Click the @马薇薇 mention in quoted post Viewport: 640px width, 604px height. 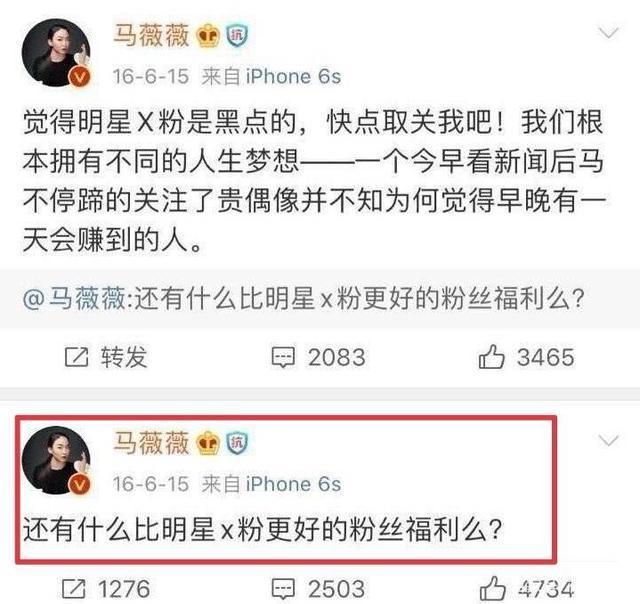pos(74,298)
